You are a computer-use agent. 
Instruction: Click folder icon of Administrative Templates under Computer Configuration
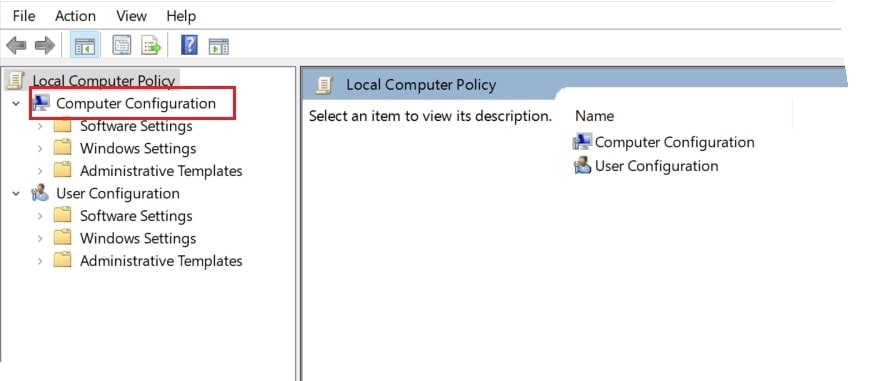pyautogui.click(x=63, y=170)
